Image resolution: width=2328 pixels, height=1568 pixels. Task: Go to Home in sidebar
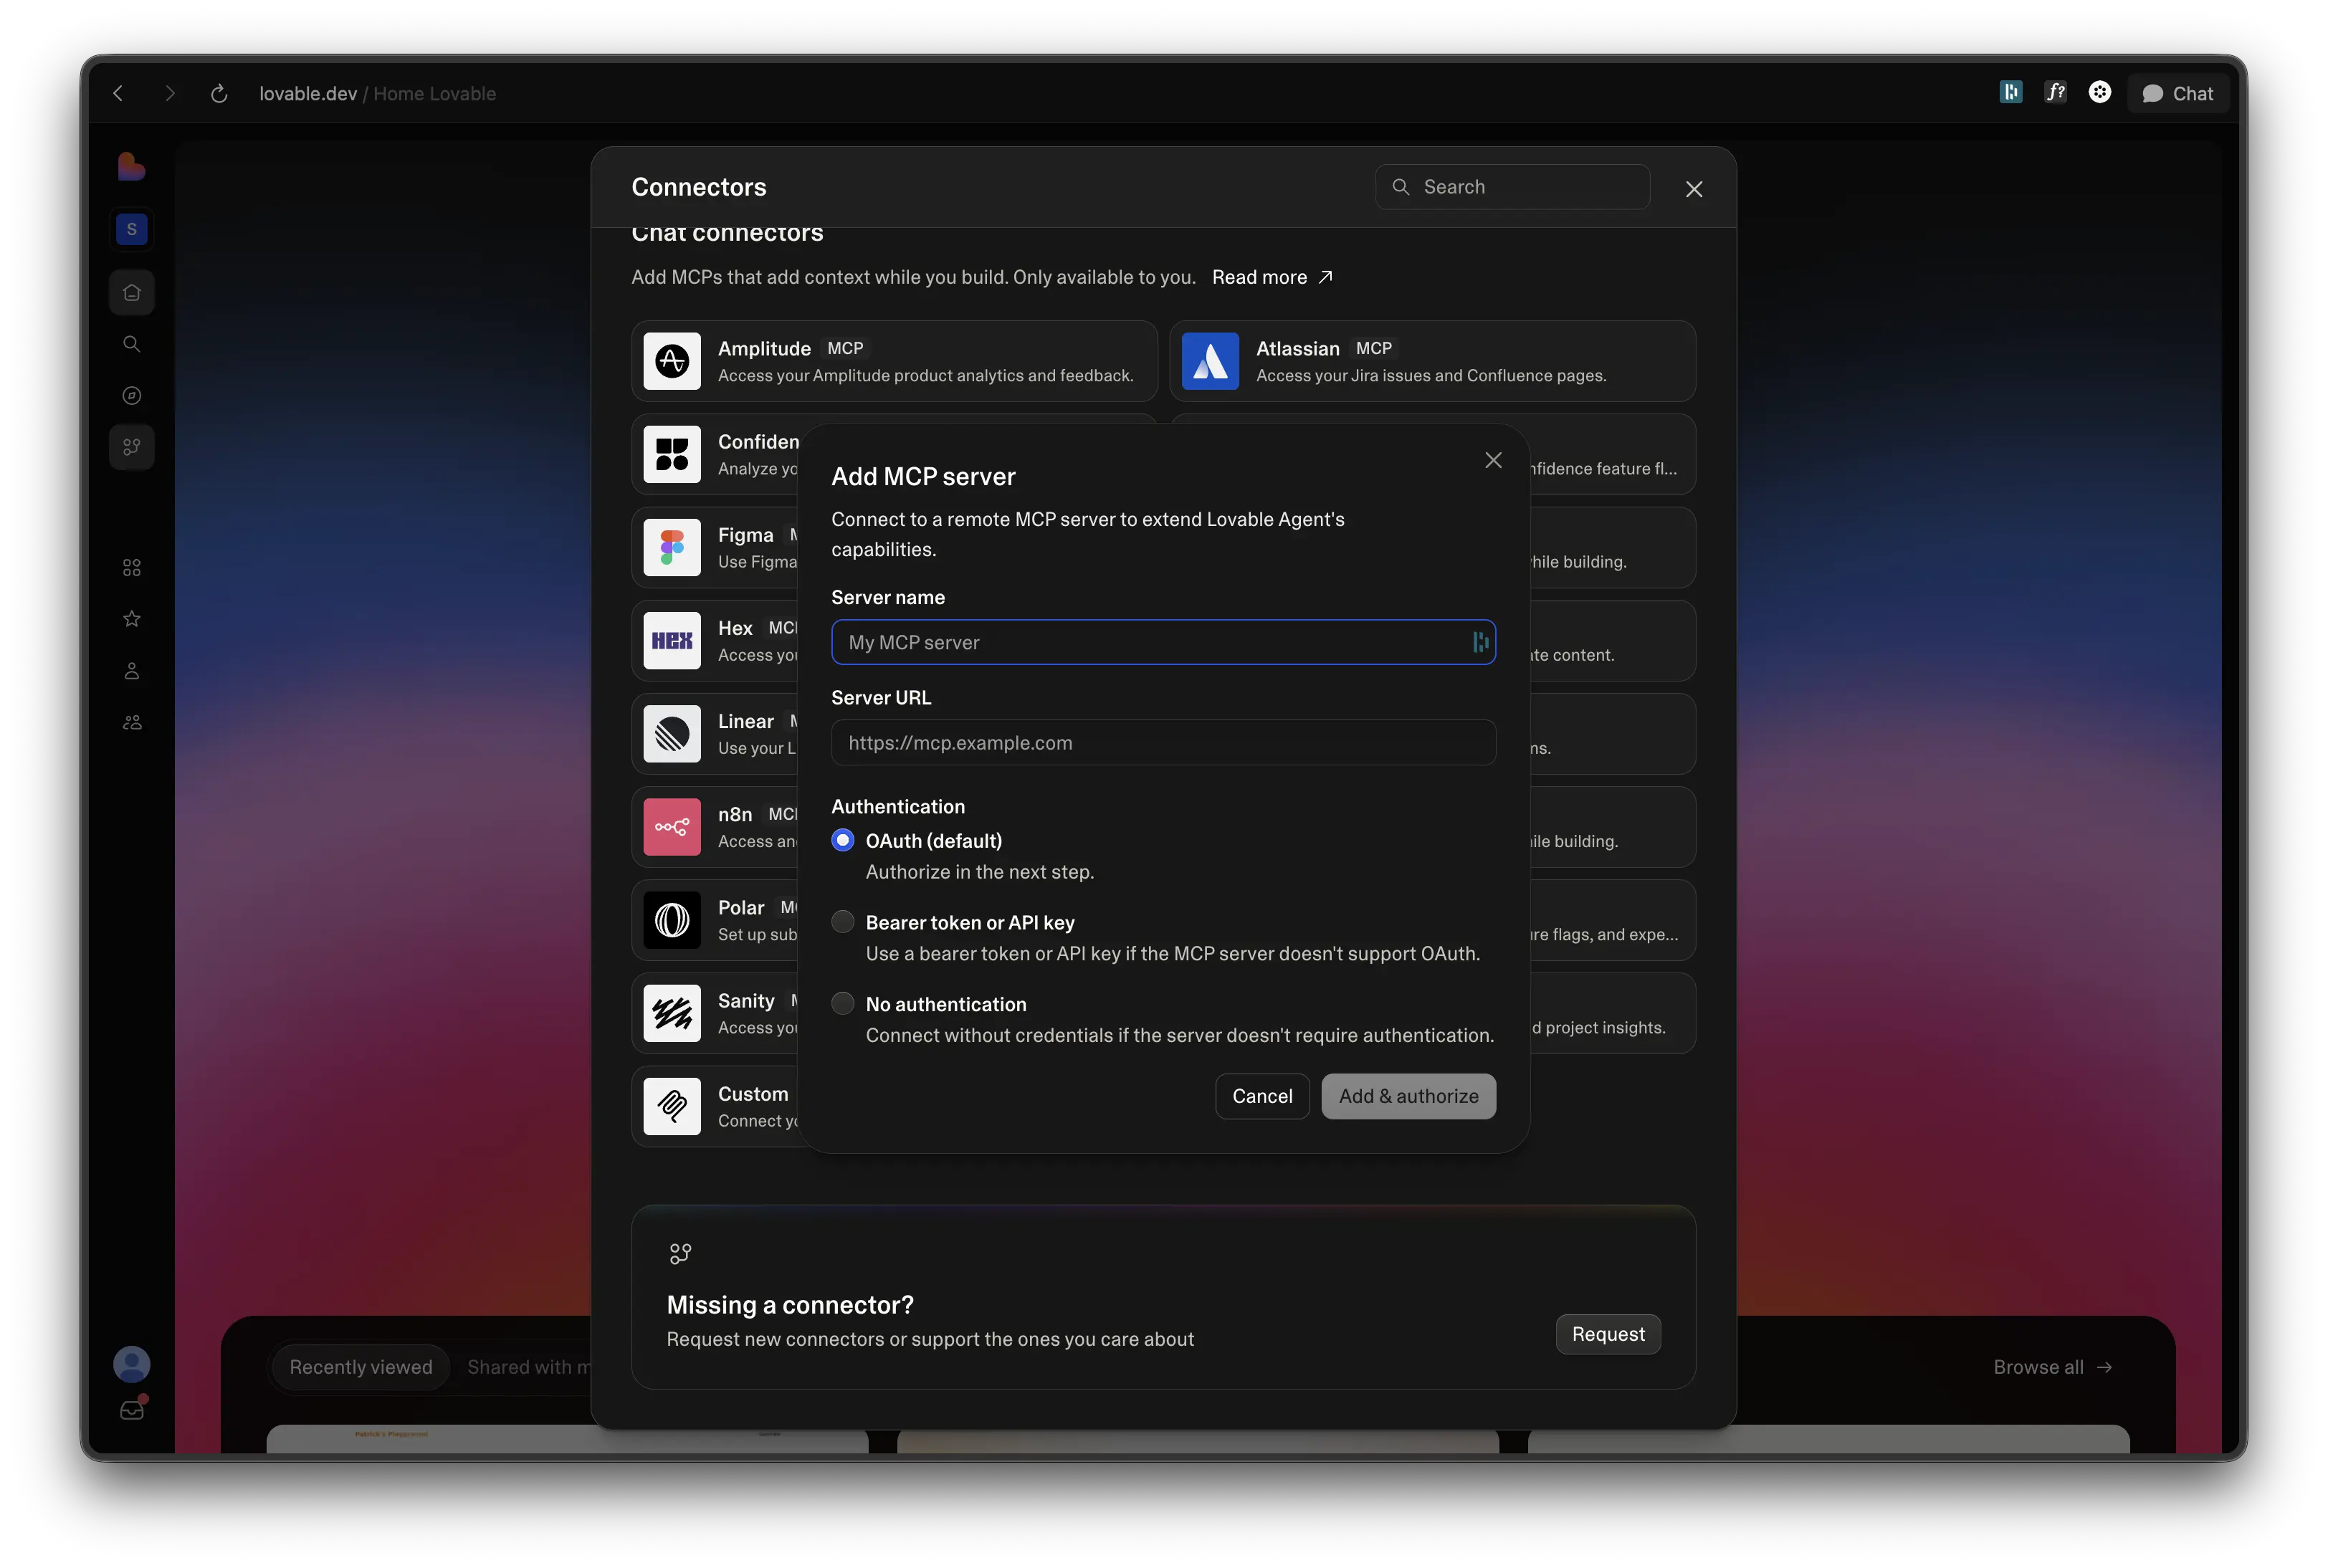tap(131, 293)
